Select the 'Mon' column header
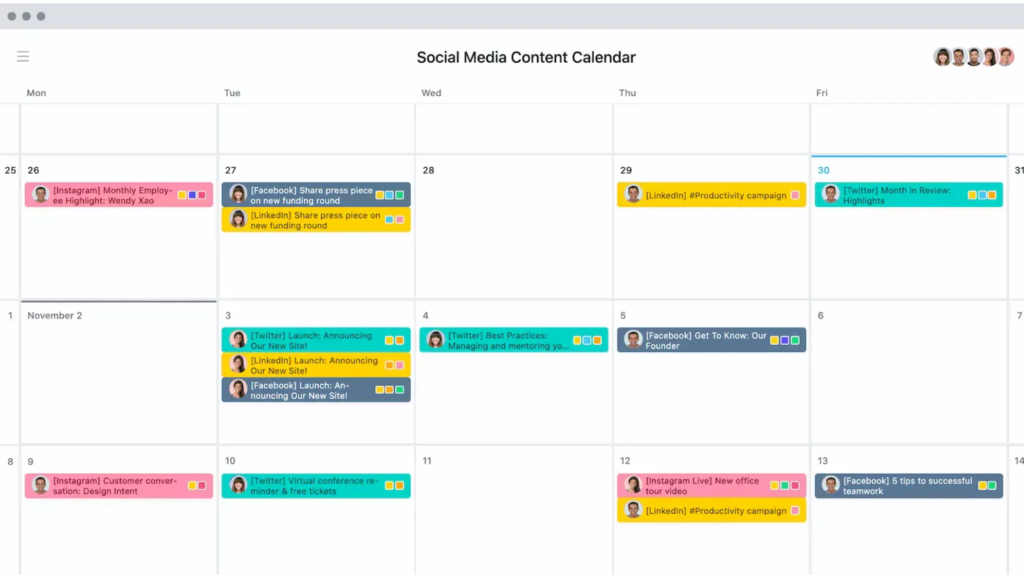The width and height of the screenshot is (1024, 588). 36,92
